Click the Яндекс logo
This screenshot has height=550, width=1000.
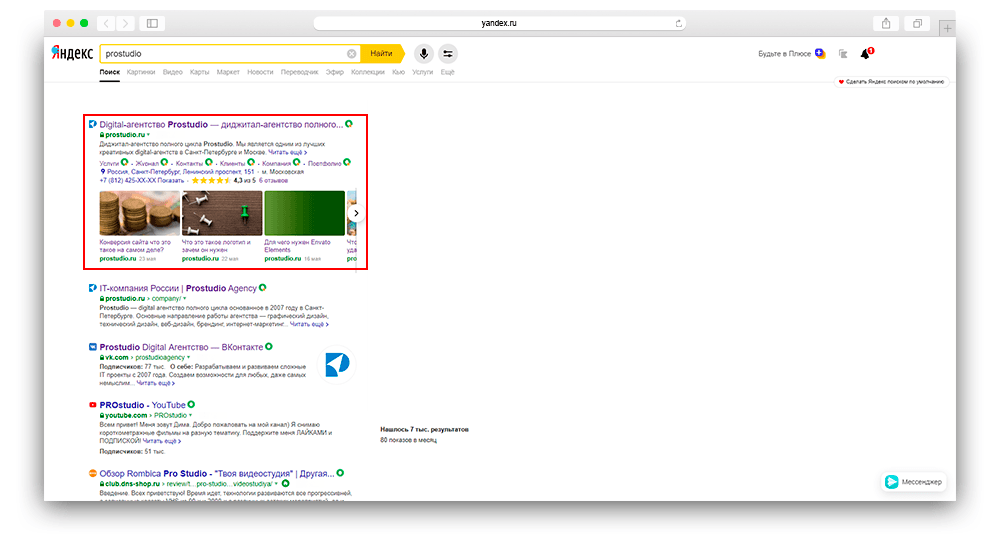(72, 53)
